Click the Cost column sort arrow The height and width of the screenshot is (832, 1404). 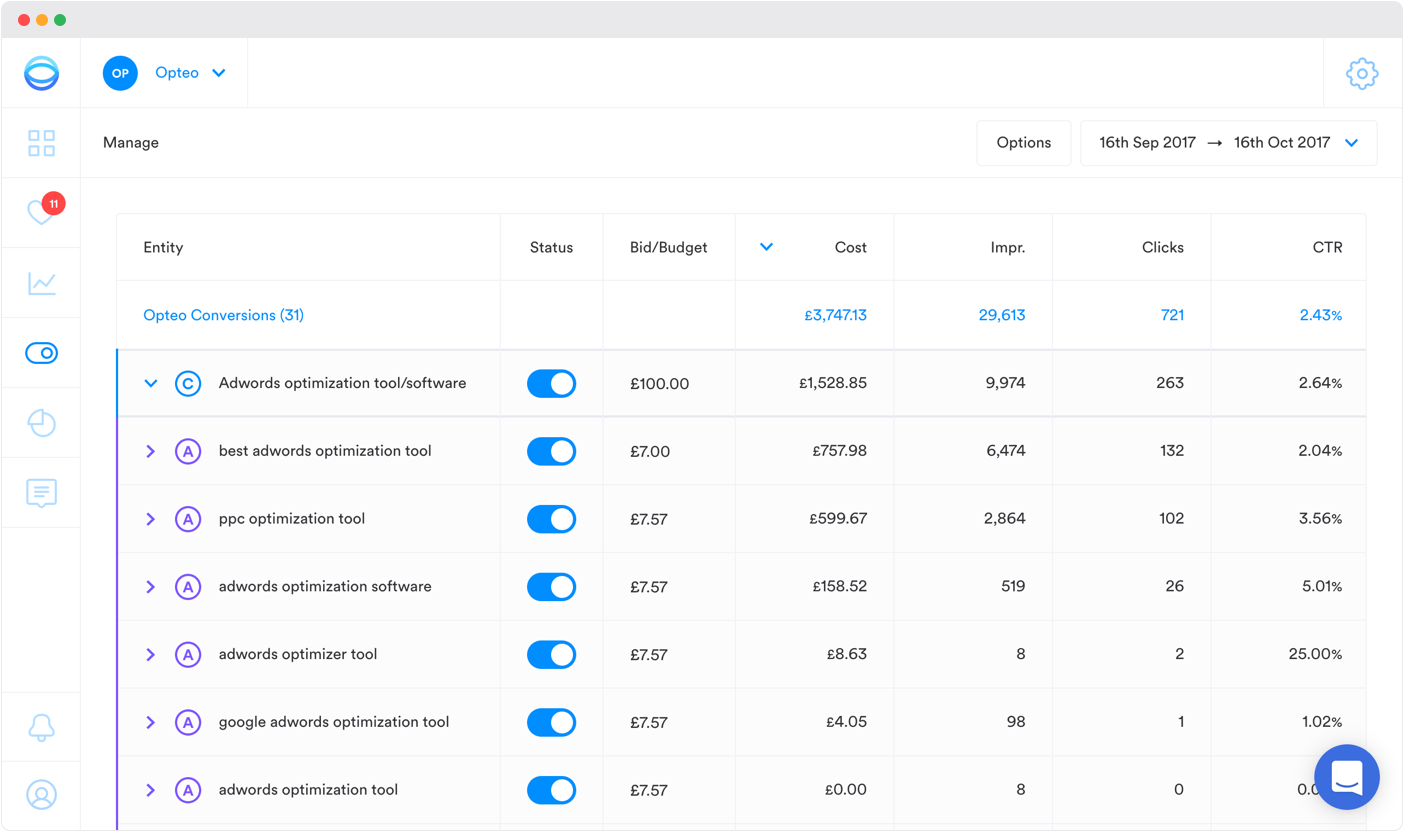[x=766, y=247]
